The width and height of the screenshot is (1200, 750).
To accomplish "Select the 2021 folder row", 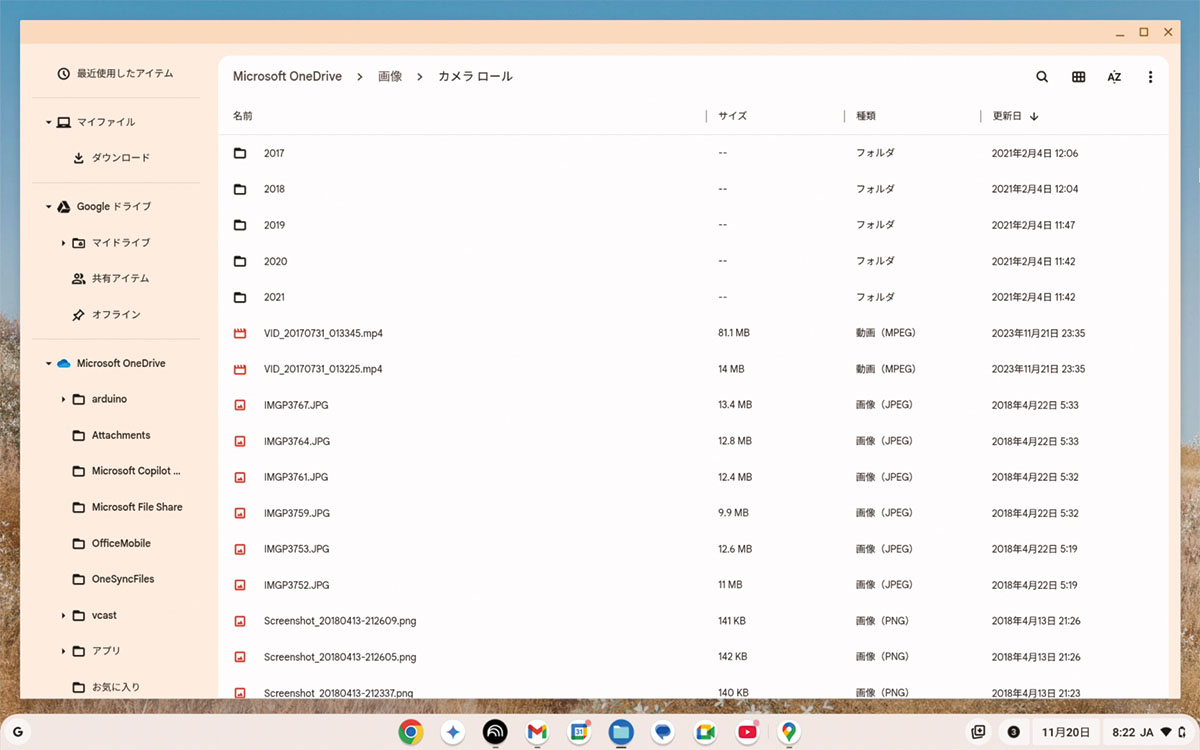I will (x=693, y=297).
